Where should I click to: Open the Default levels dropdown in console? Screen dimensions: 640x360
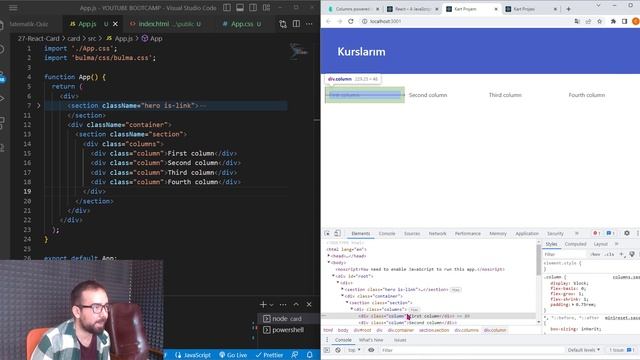pos(584,350)
